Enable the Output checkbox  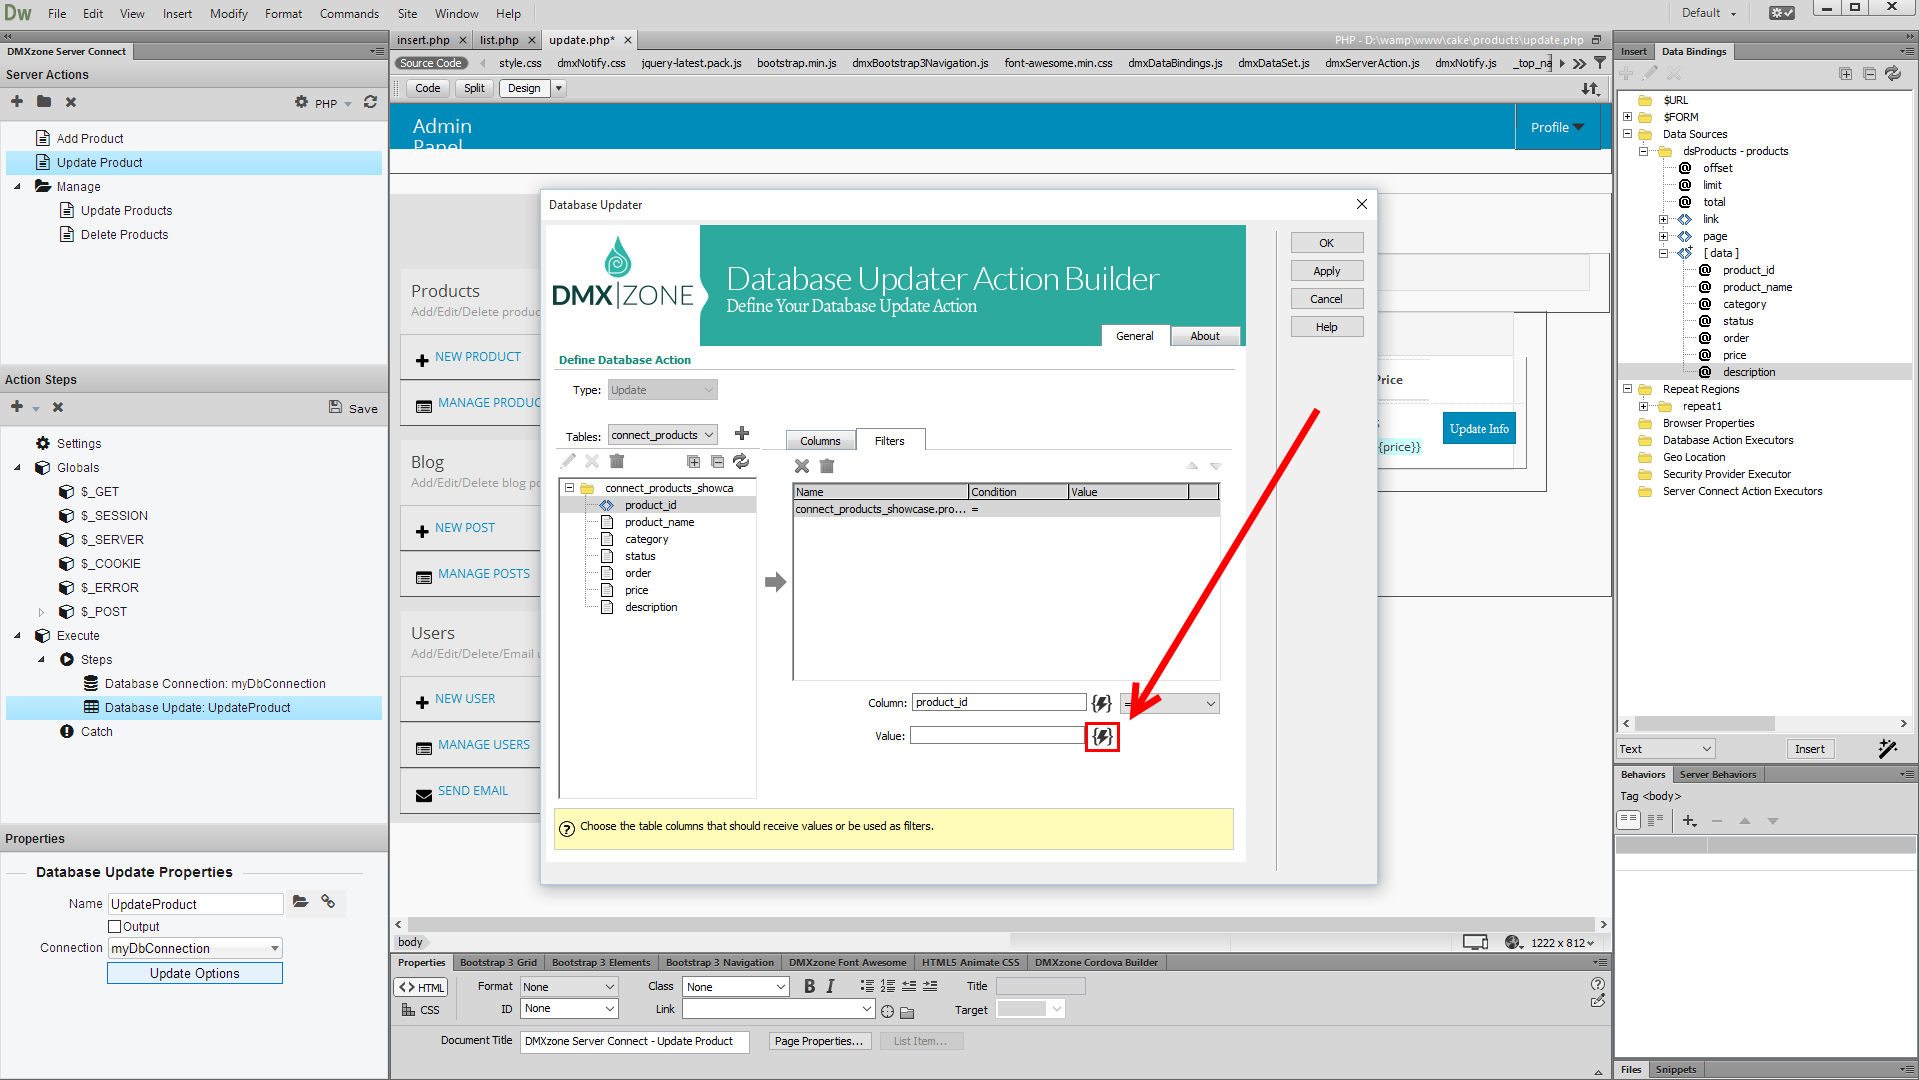[x=115, y=927]
